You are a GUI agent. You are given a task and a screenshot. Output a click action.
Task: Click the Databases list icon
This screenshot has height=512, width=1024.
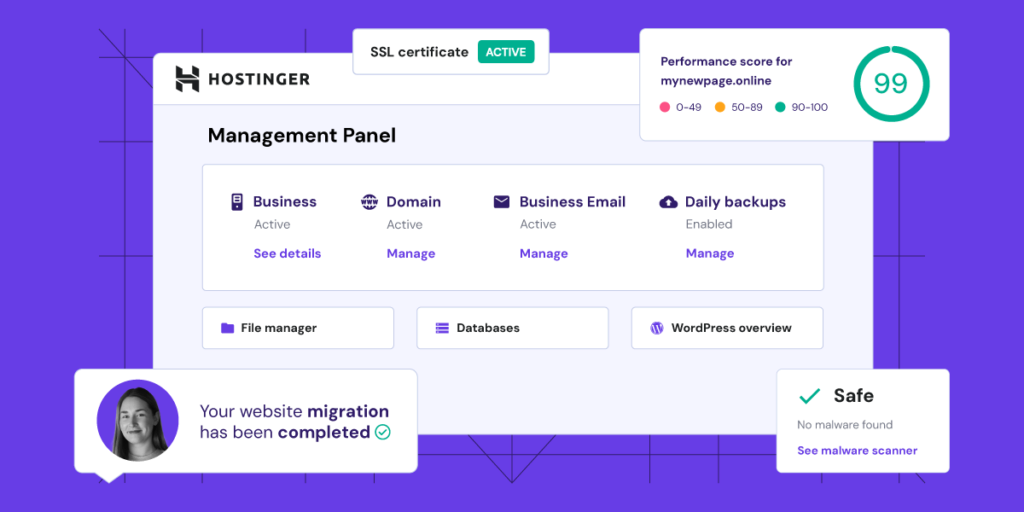click(442, 328)
